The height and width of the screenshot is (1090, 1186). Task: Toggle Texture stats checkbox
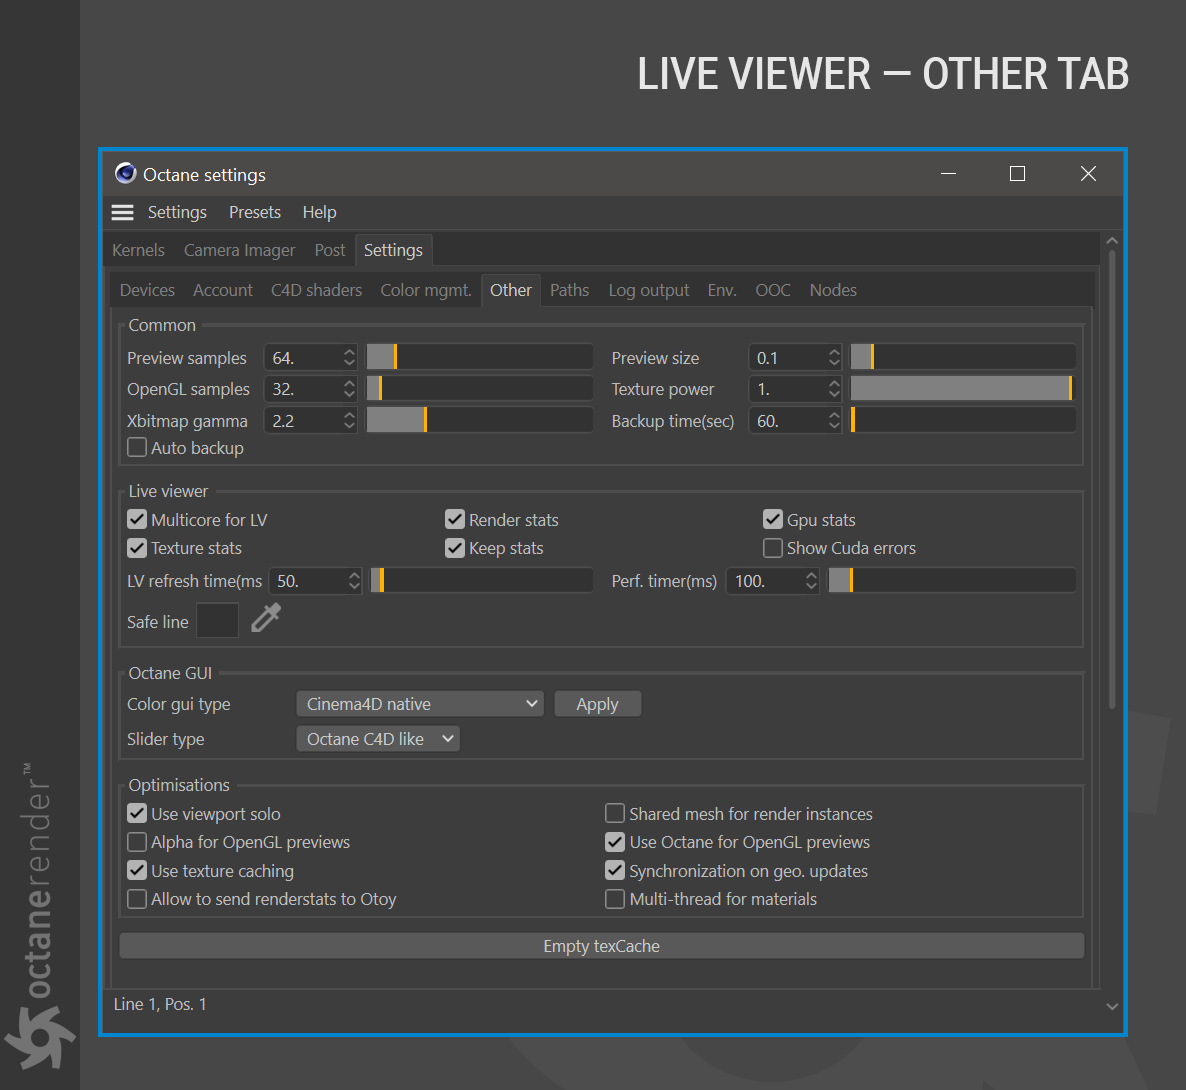coord(137,548)
